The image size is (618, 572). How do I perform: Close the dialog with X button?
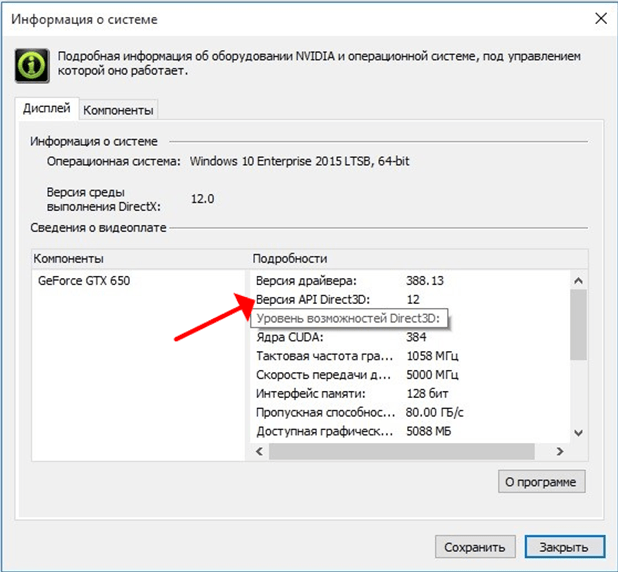[601, 18]
